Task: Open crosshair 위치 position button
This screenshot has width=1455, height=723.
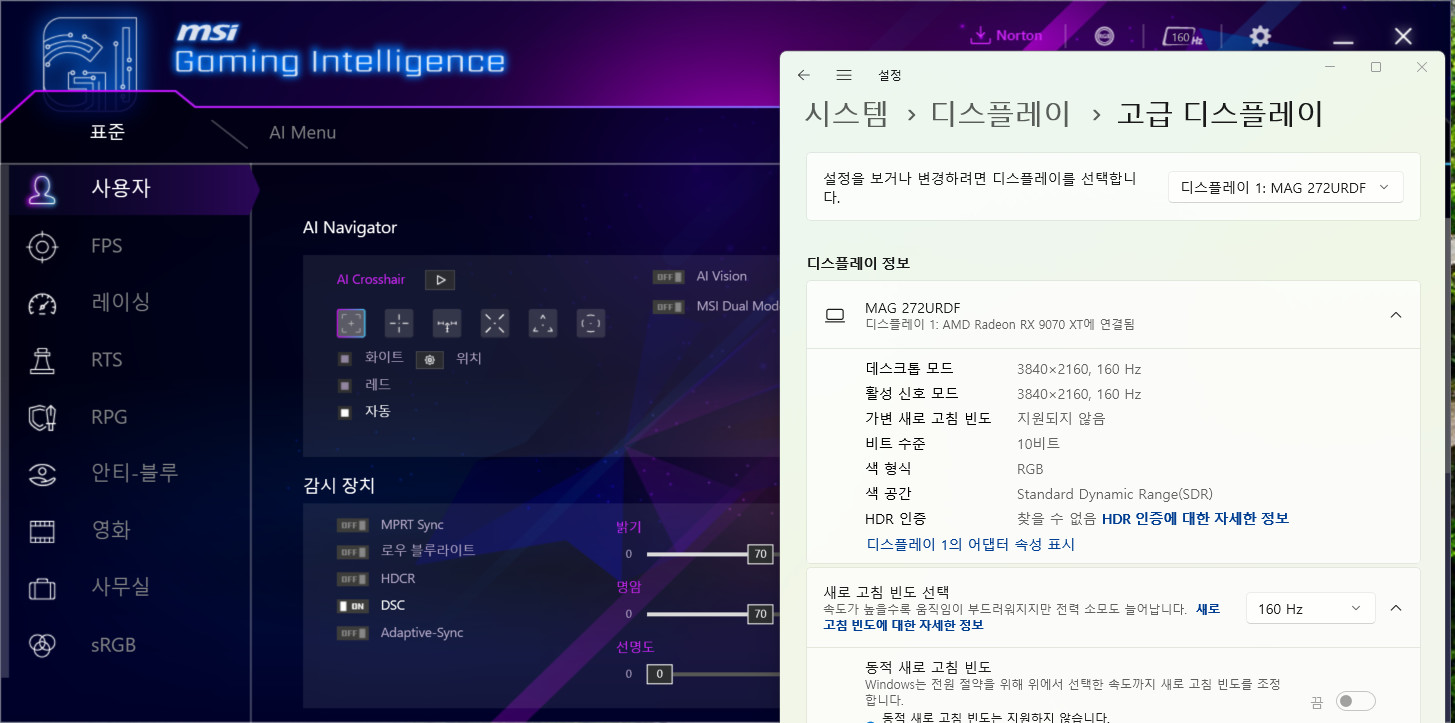Action: tap(430, 360)
